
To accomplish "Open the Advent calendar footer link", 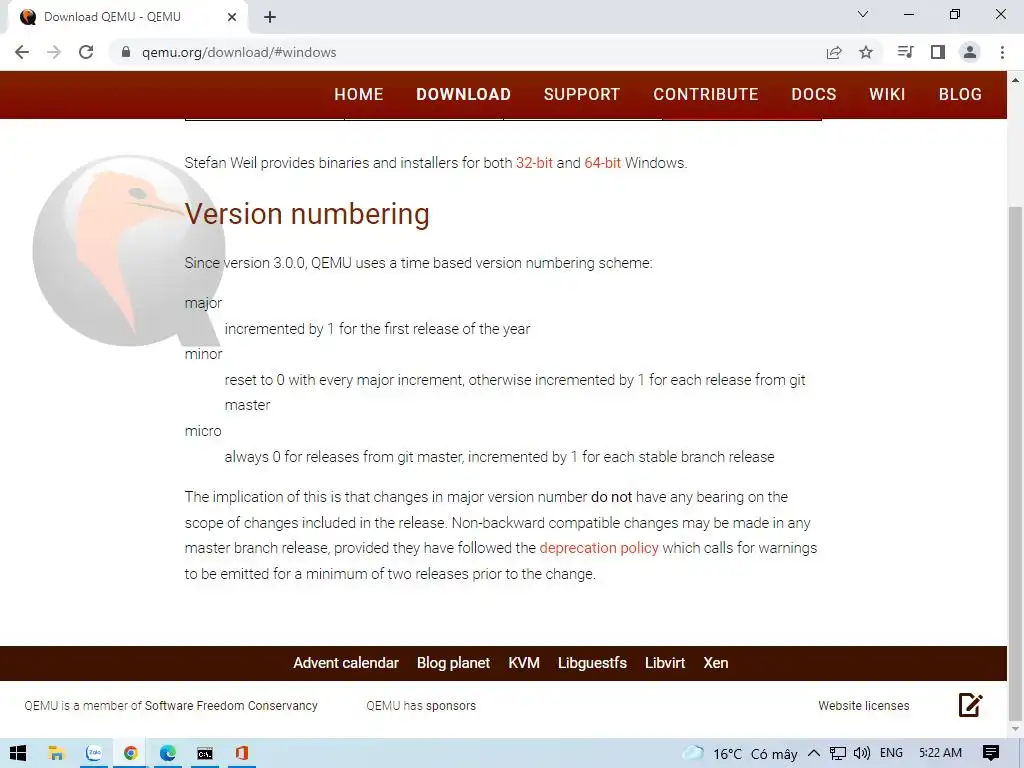I will 345,663.
